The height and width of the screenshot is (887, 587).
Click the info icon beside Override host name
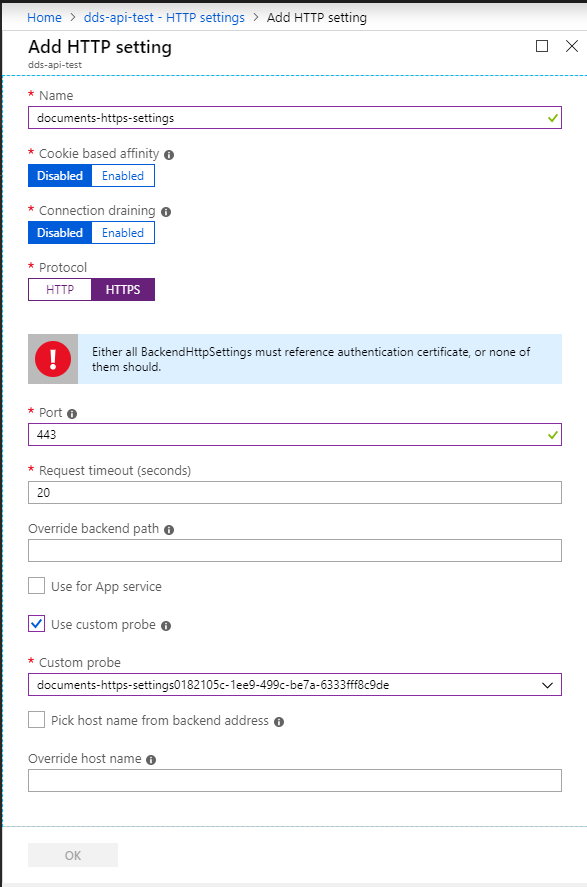149,759
